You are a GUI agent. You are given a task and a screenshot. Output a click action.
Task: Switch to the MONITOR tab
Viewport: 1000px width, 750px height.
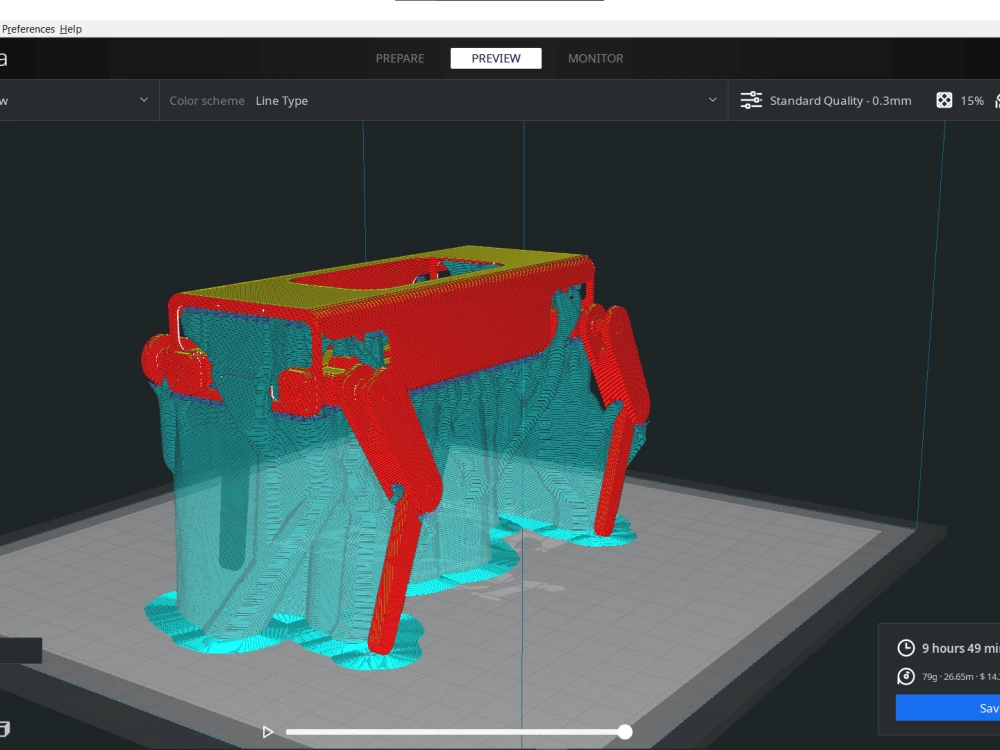(595, 58)
